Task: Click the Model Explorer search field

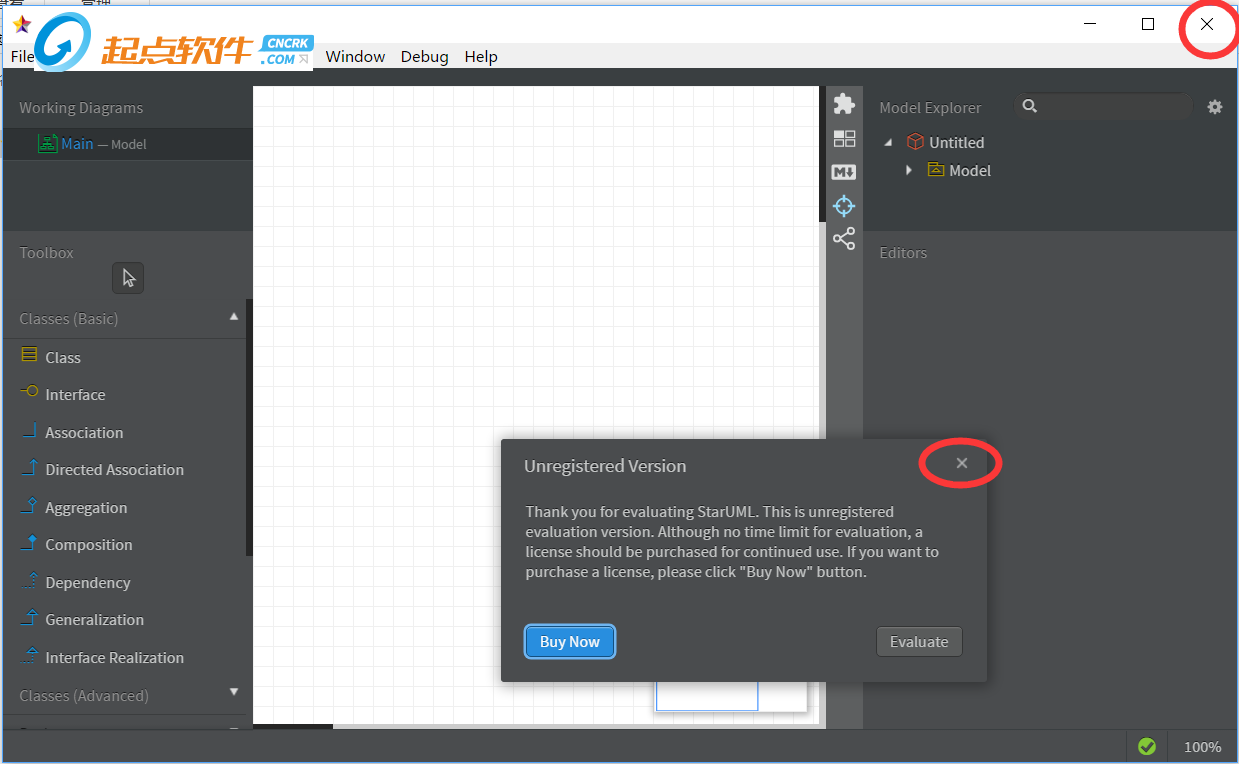Action: (x=1104, y=106)
